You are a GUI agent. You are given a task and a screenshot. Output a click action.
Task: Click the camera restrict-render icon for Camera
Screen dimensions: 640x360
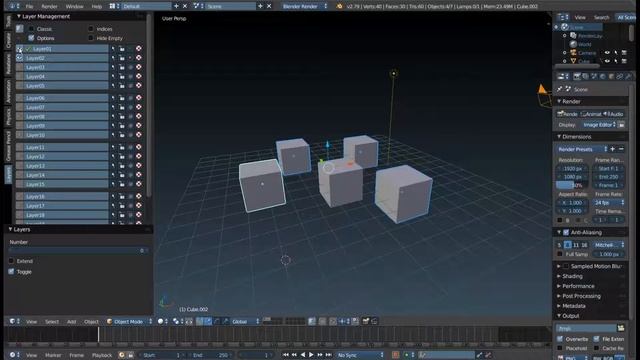[x=624, y=53]
